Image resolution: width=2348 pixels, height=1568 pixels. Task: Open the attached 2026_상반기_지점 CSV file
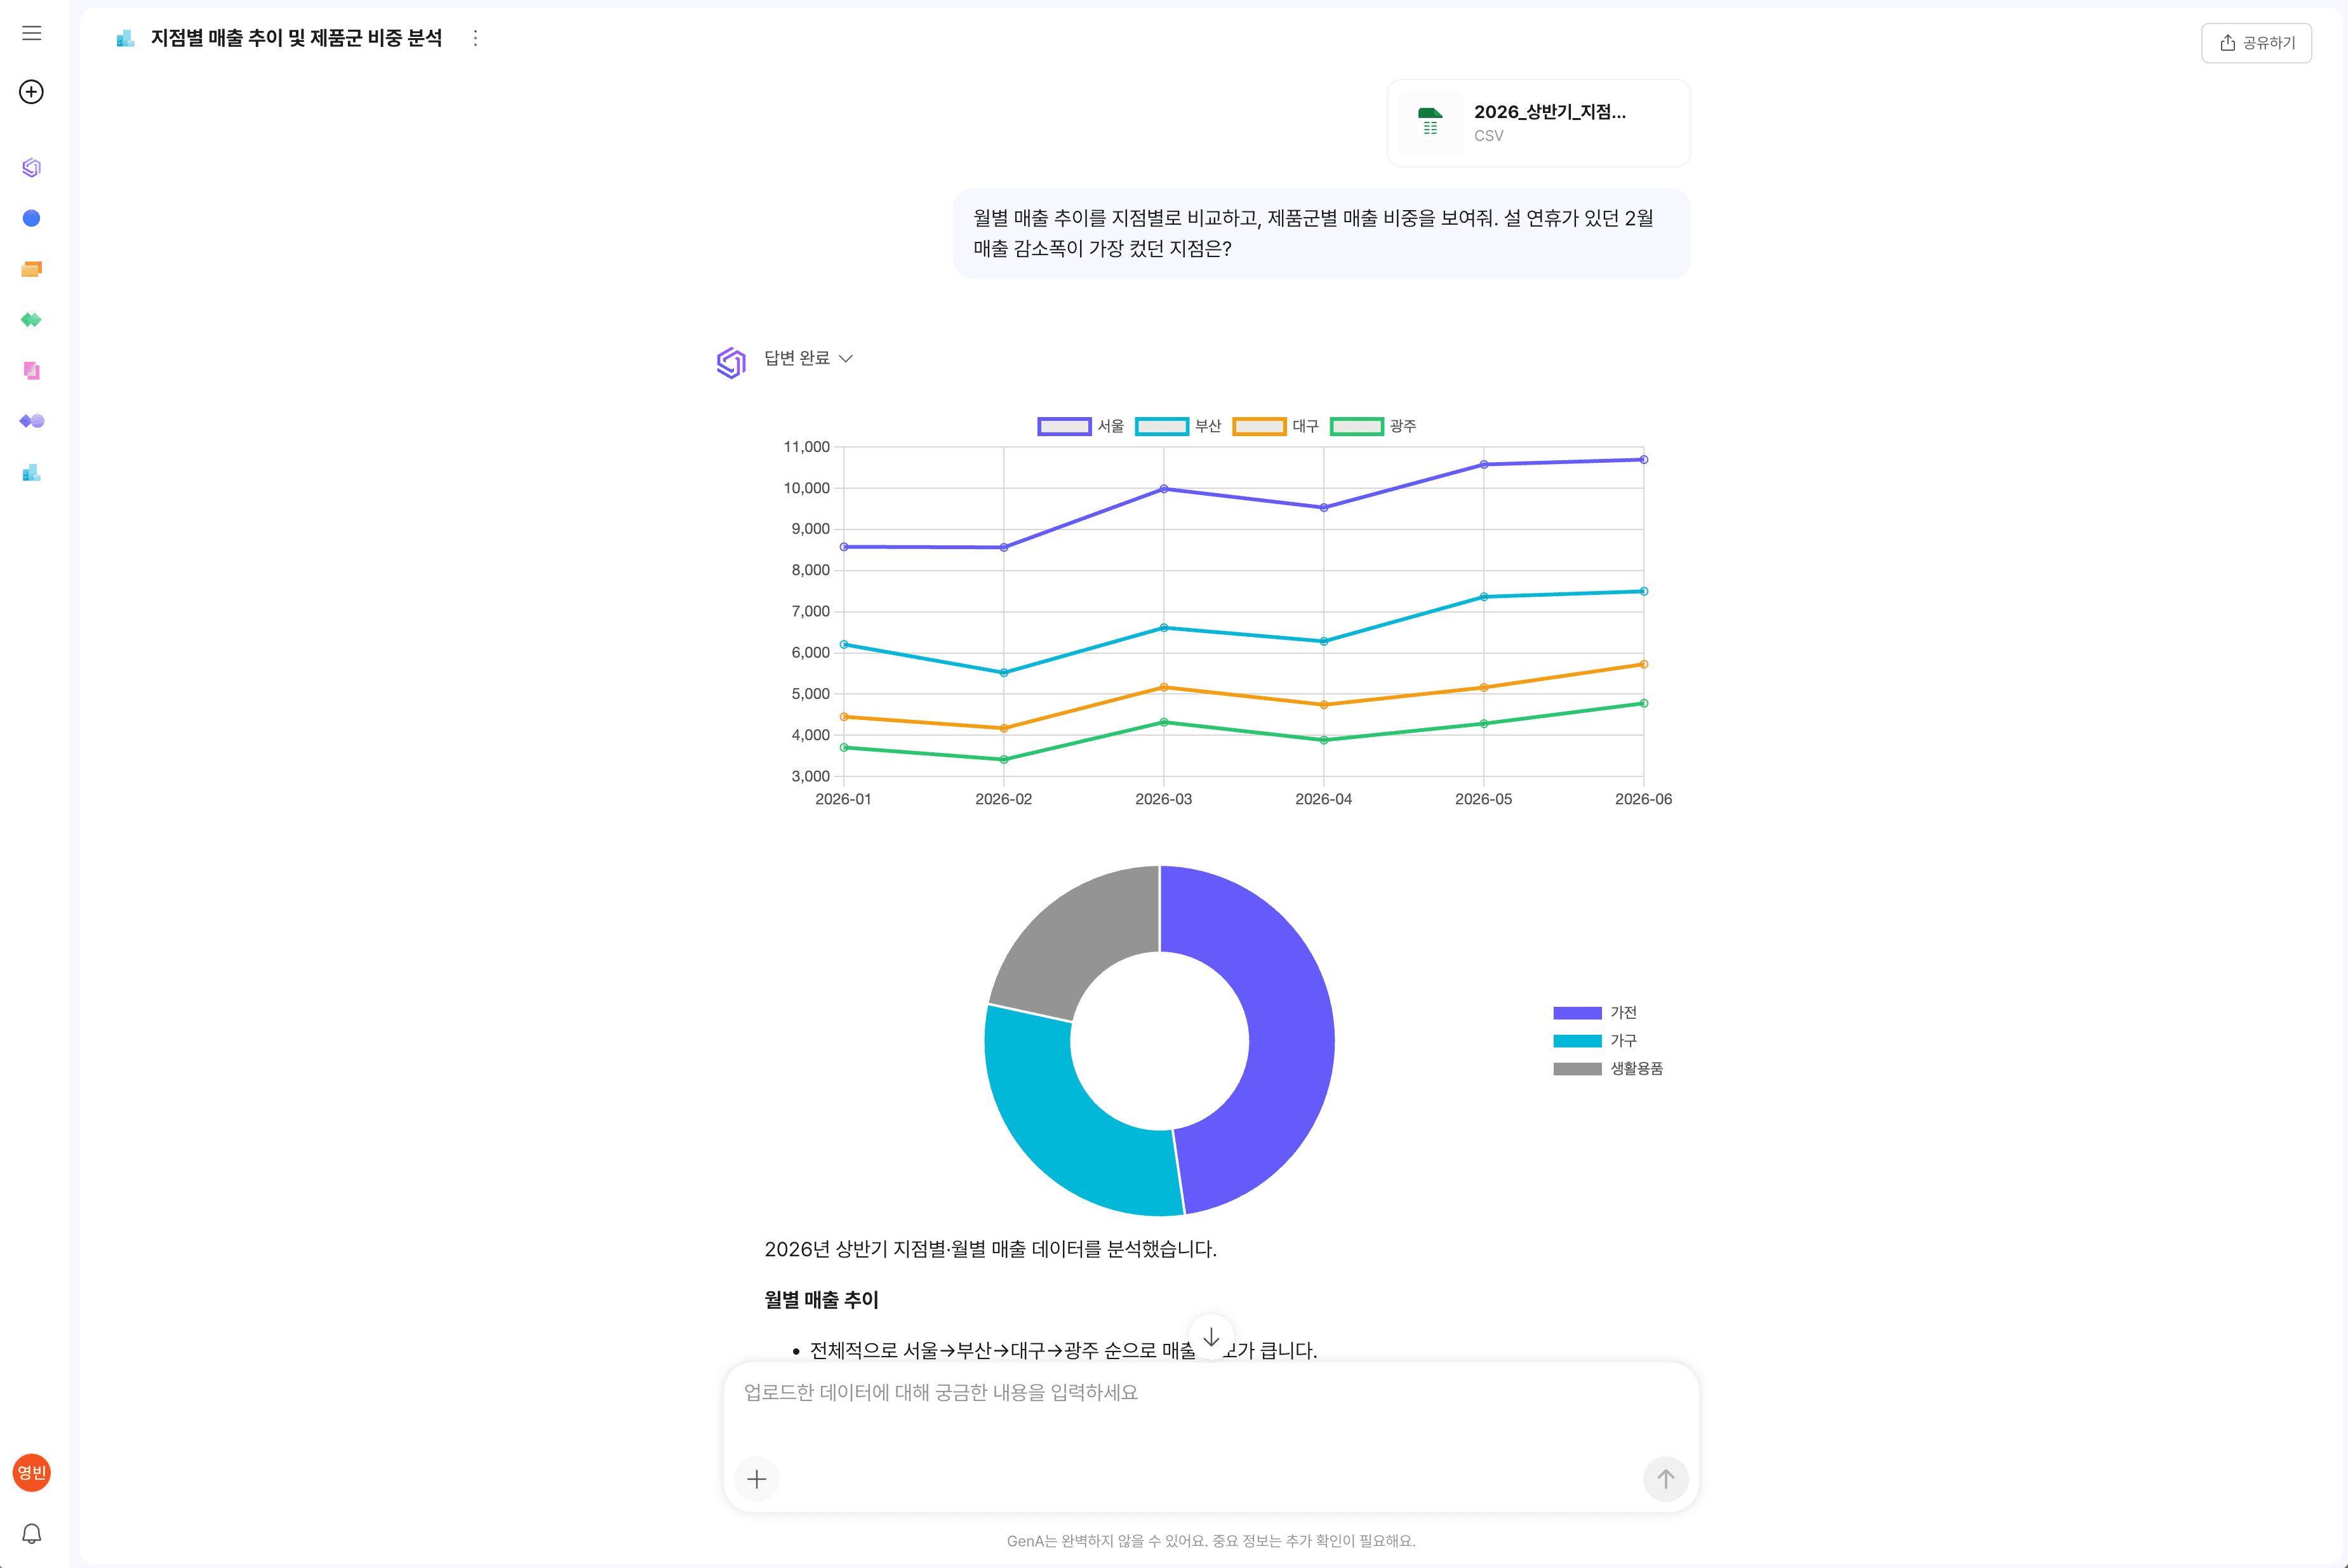tap(1538, 123)
